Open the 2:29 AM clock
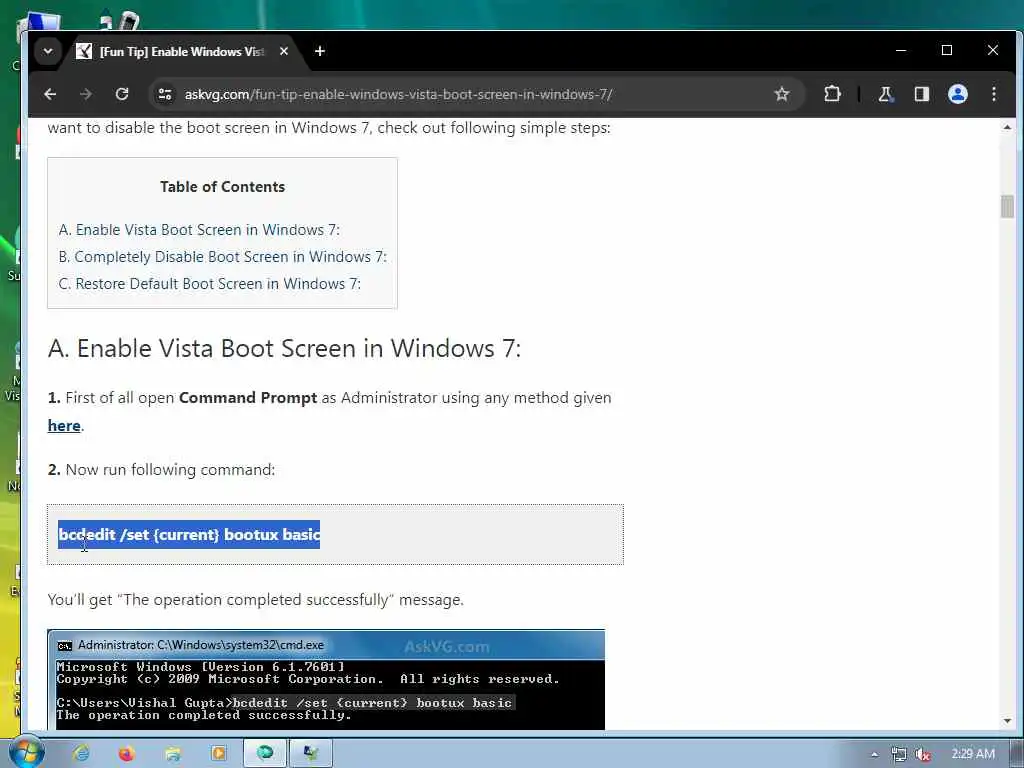This screenshot has height=768, width=1024. tap(973, 754)
